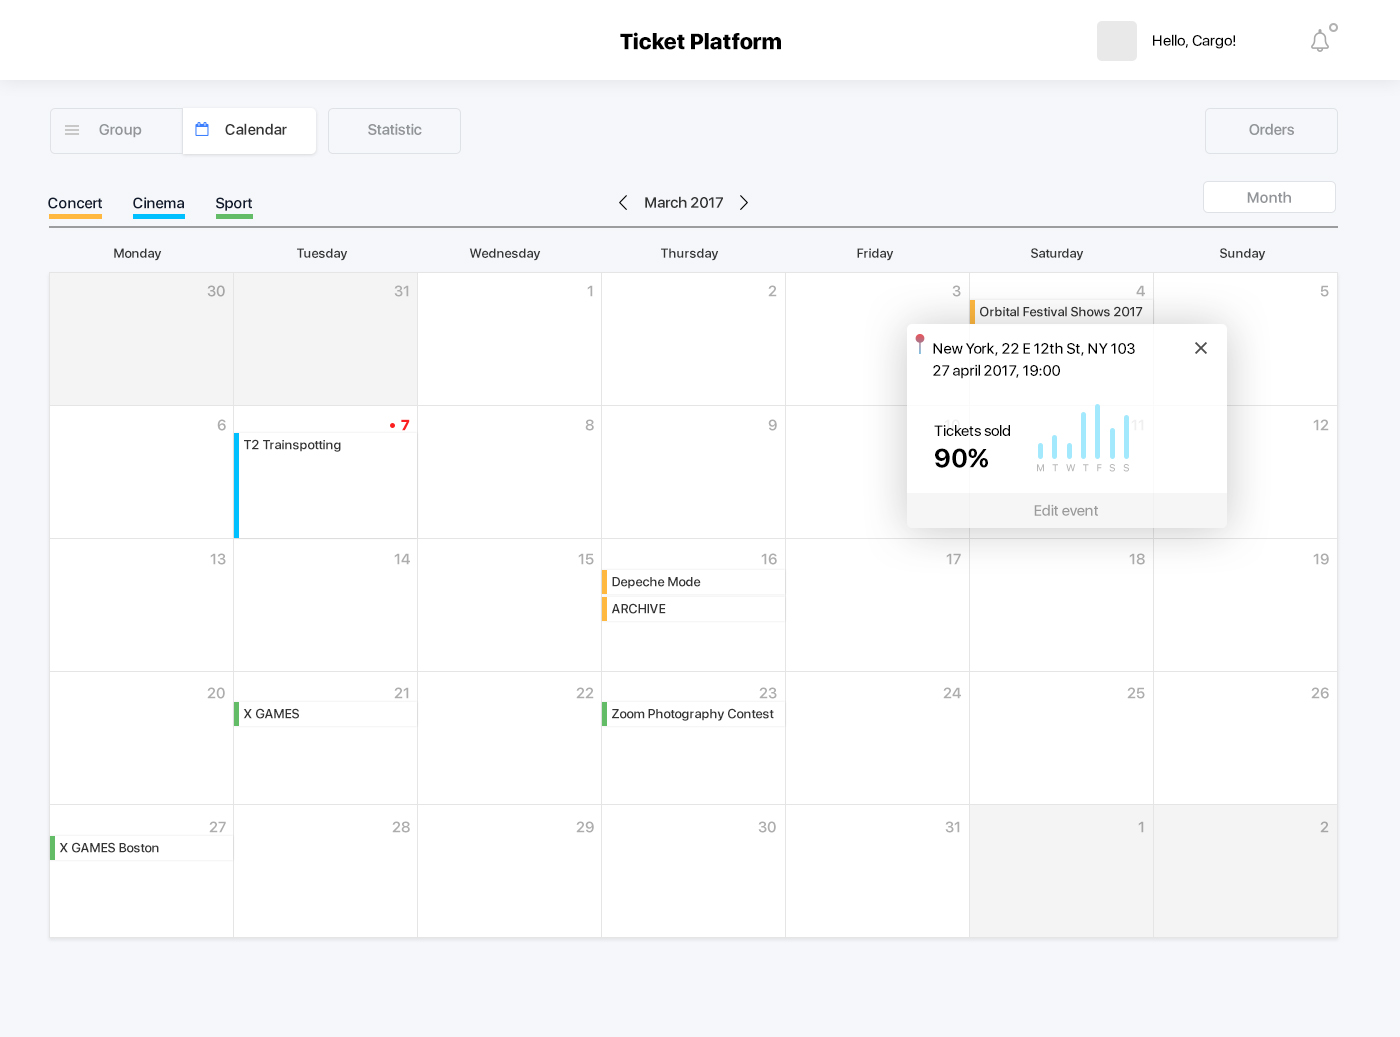The image size is (1400, 1037).
Task: Select the day cell for March 13
Action: 141,605
